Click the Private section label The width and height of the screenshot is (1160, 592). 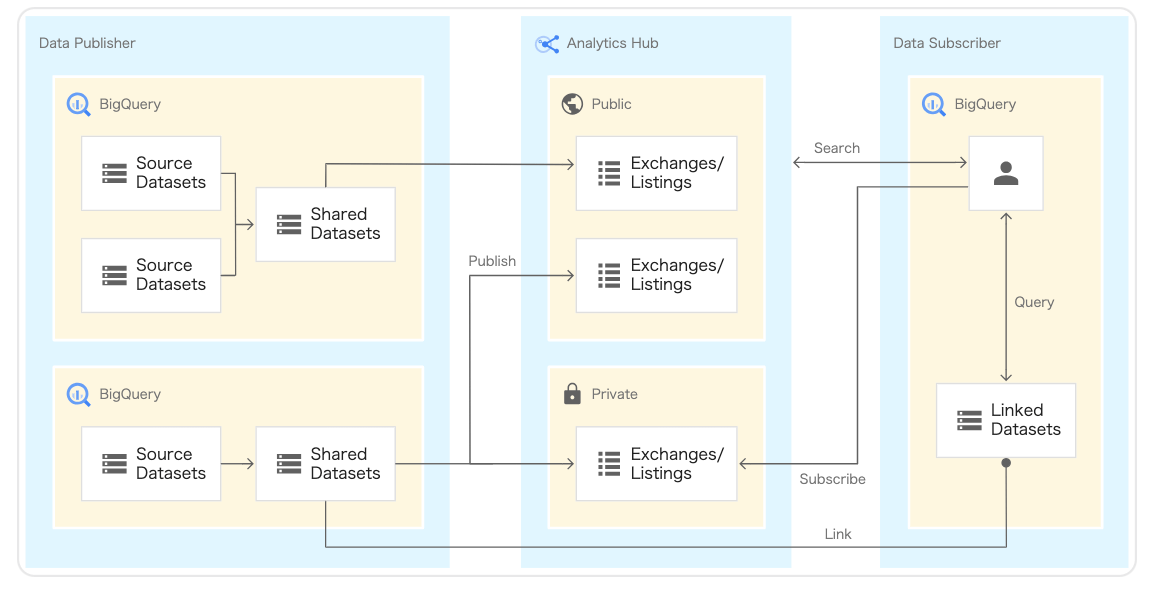click(x=614, y=394)
